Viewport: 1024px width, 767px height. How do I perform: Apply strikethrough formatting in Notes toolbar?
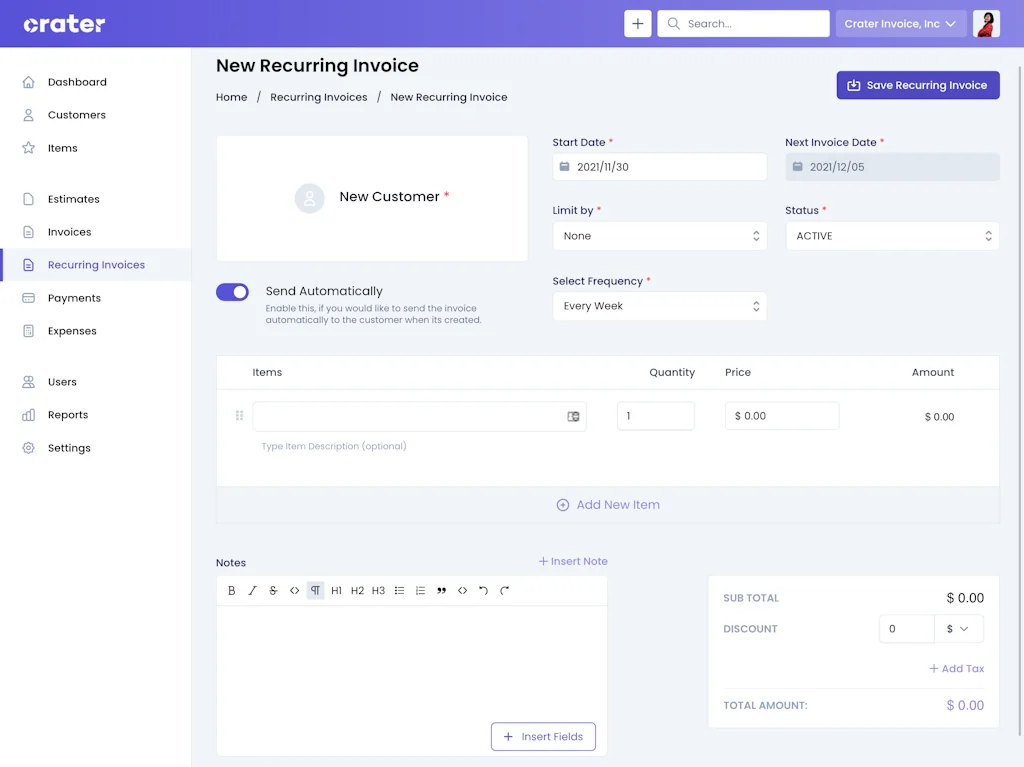273,591
